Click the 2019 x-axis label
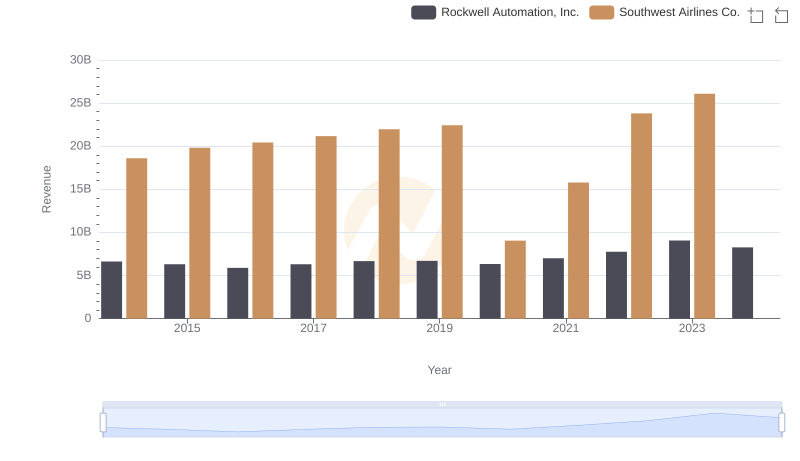The width and height of the screenshot is (800, 461). 439,328
